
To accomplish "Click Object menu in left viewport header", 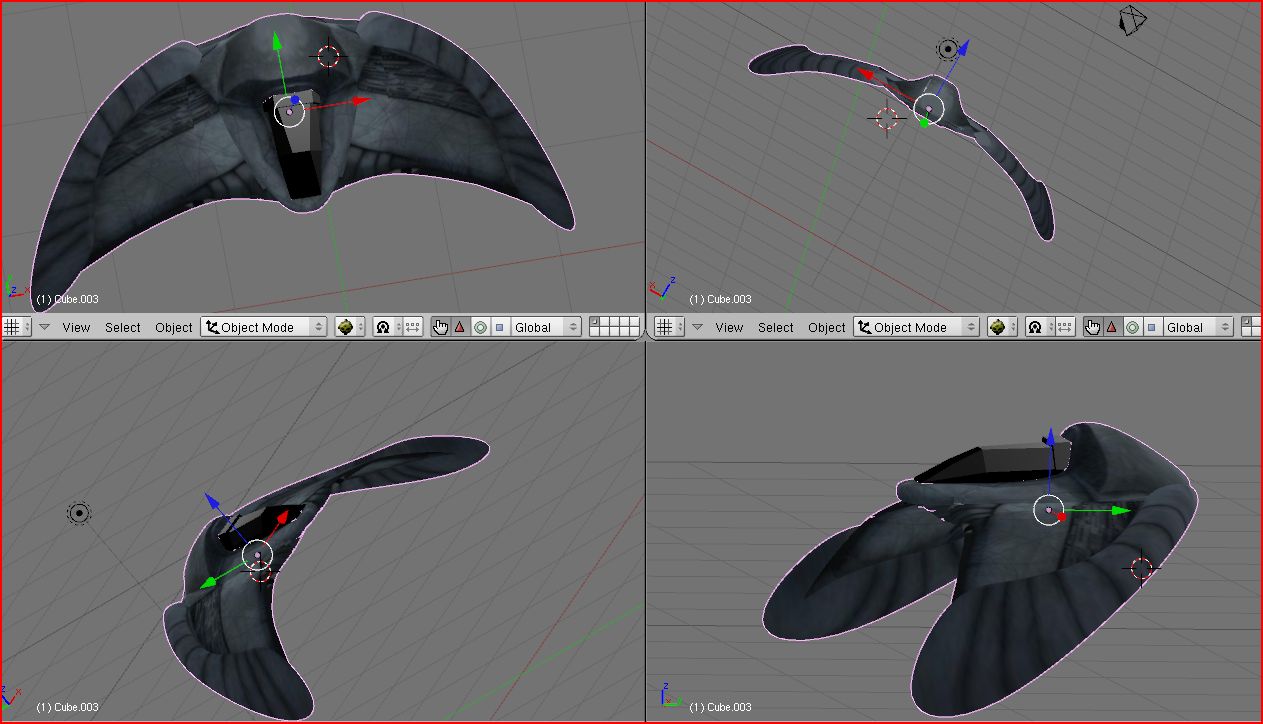I will [173, 327].
